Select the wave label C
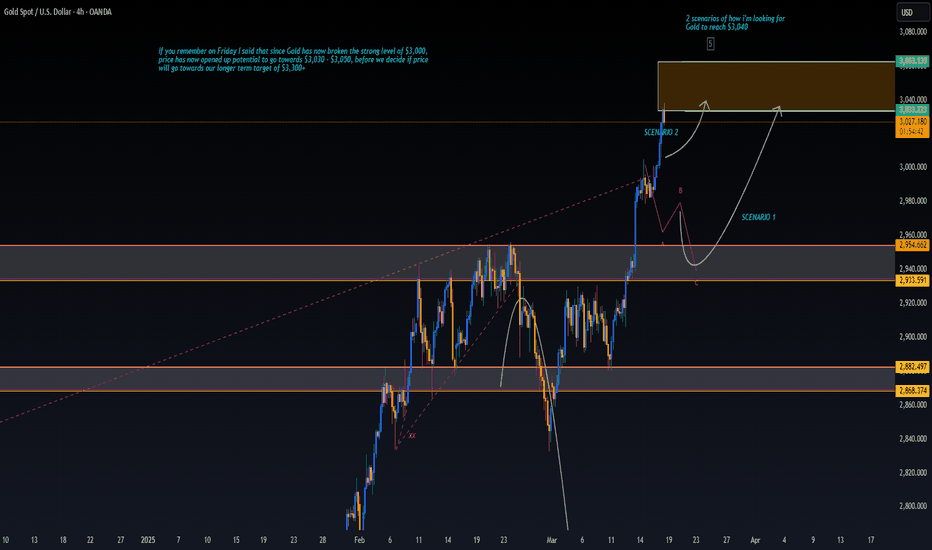The width and height of the screenshot is (932, 550). [696, 283]
